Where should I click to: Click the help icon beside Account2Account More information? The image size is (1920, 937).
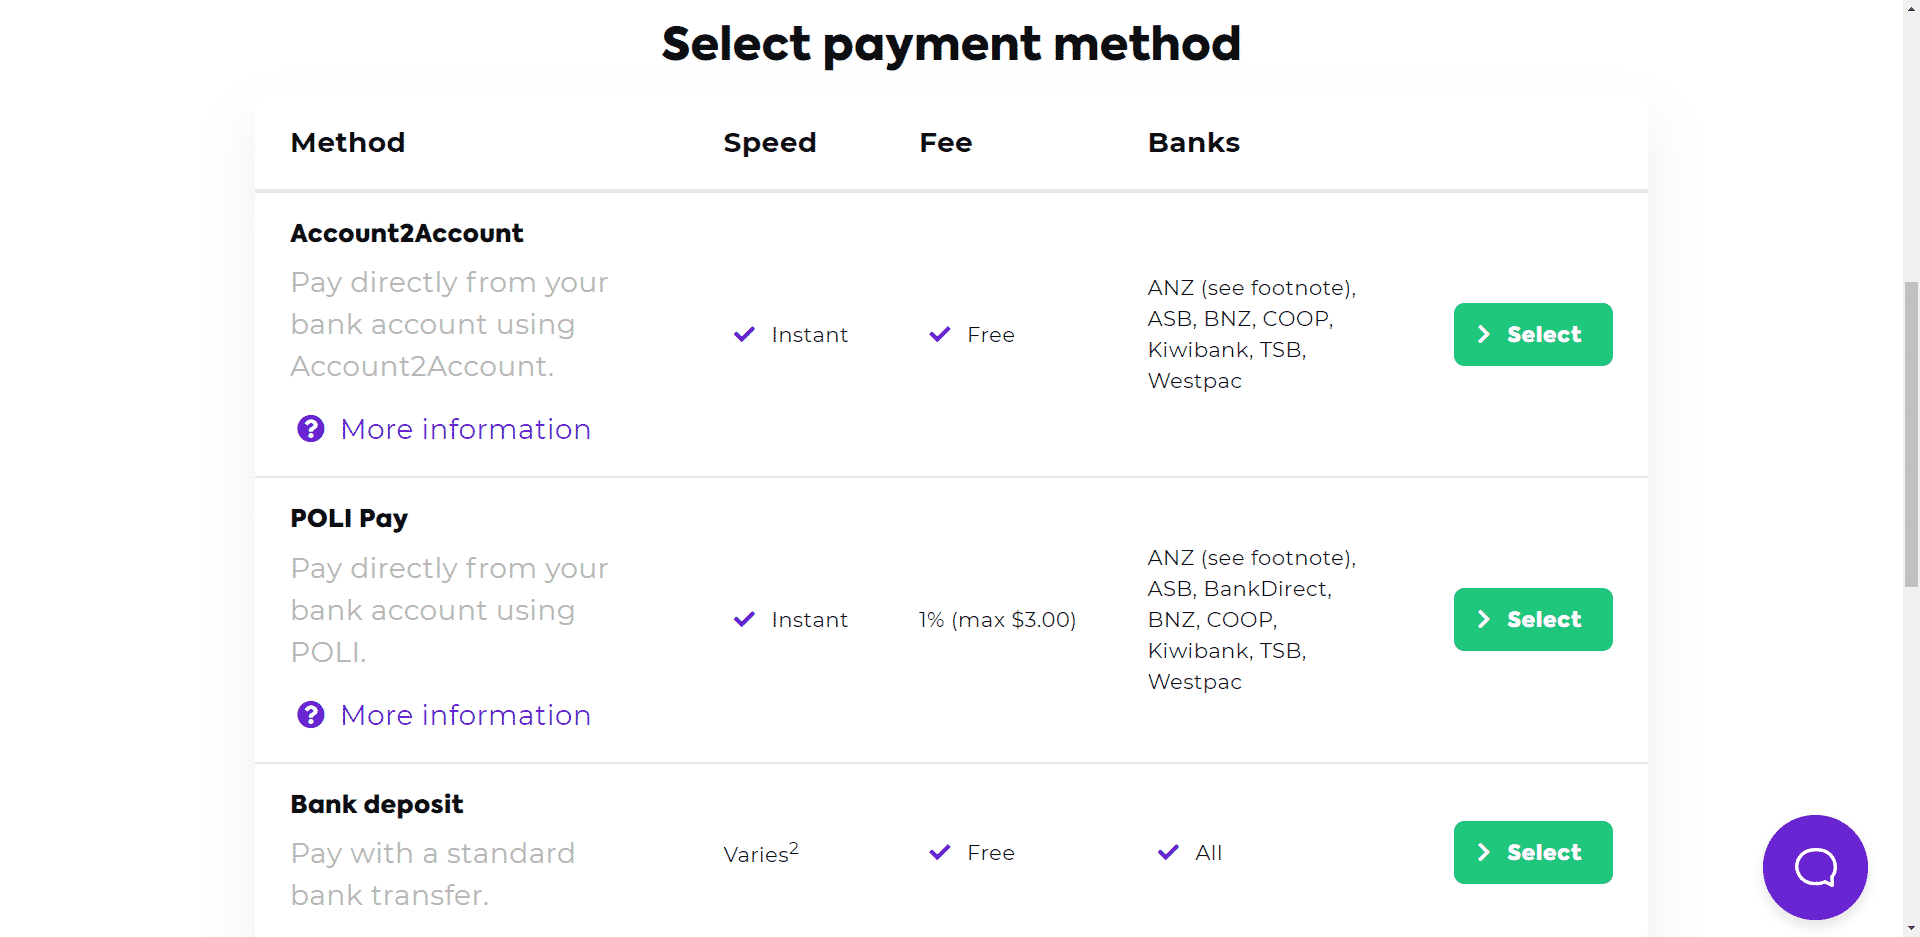click(x=310, y=428)
